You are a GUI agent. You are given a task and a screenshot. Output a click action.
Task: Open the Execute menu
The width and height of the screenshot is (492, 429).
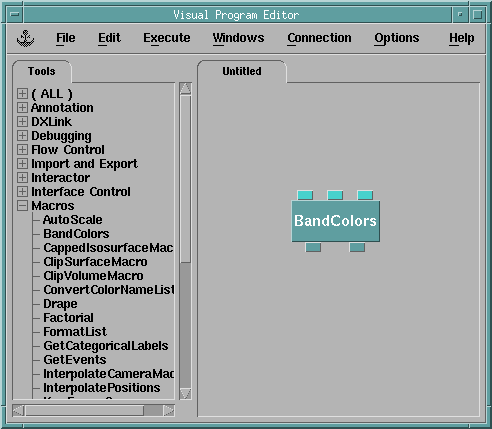167,38
